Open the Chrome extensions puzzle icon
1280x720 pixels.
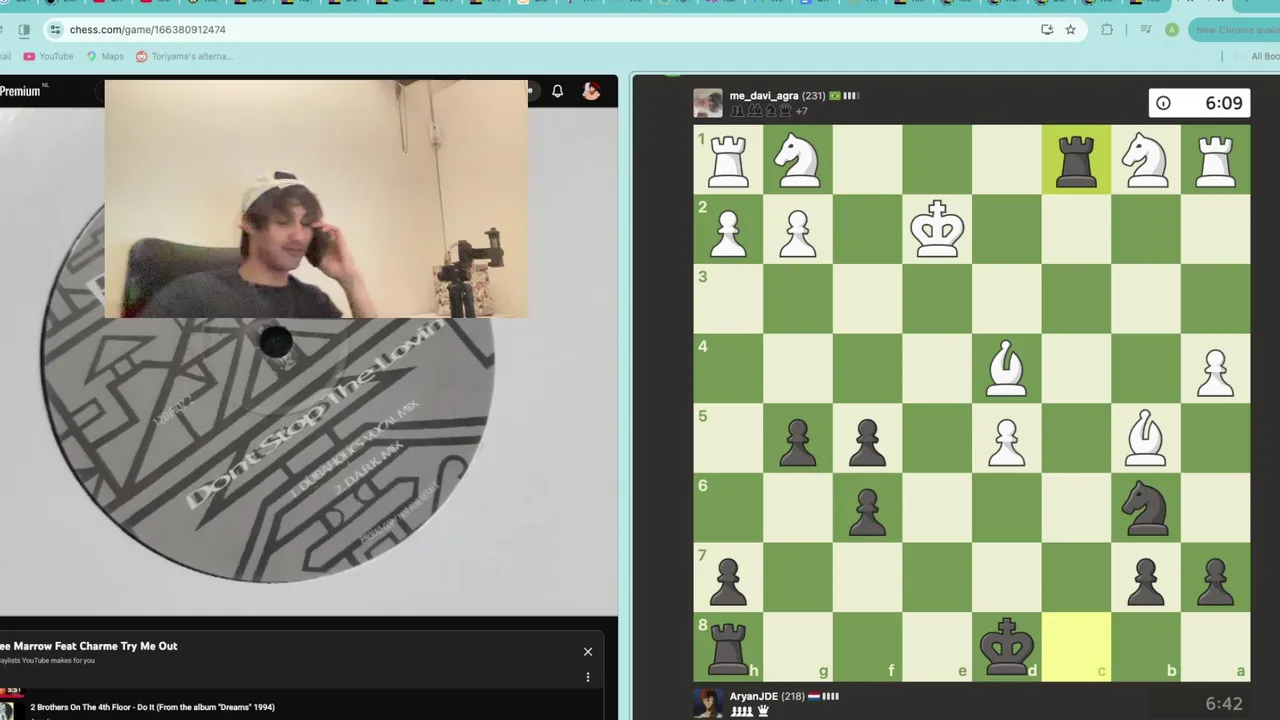click(1107, 30)
